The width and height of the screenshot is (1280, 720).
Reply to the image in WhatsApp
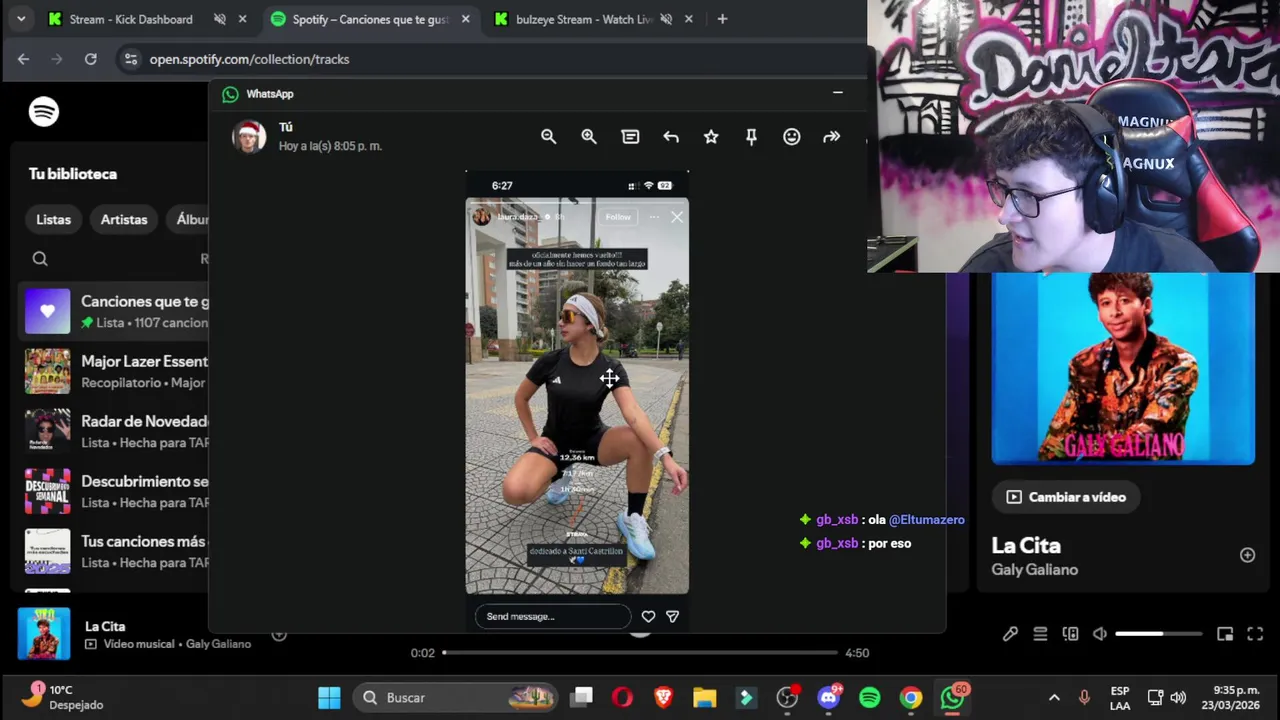pyautogui.click(x=671, y=137)
